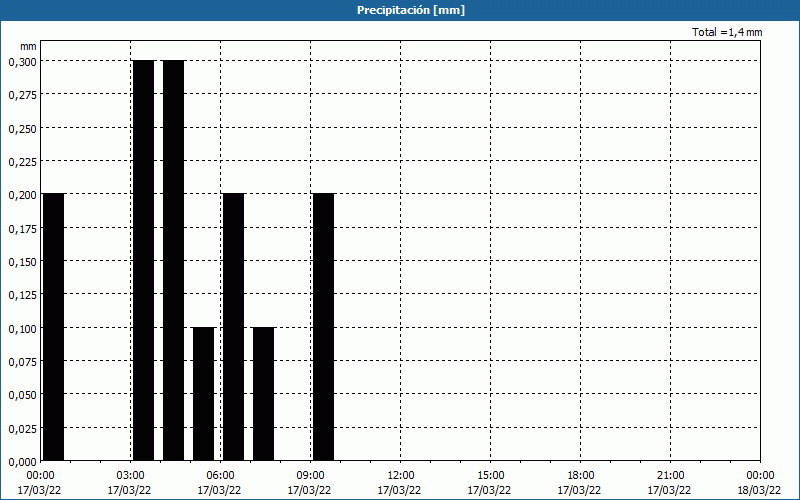Select the 0,200 mm bar starting at 06:00

[x=234, y=327]
